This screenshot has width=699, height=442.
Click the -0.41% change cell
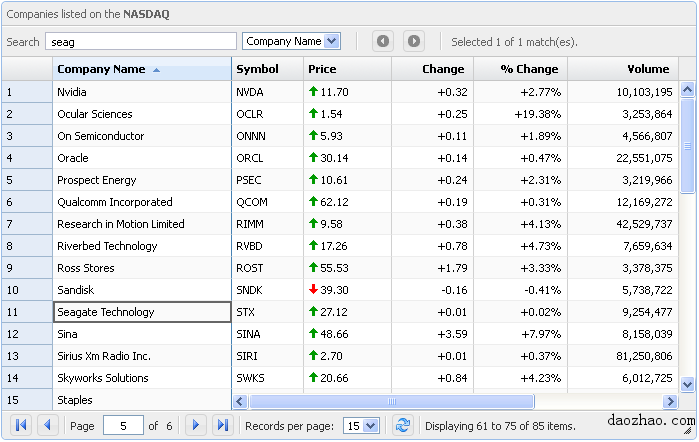[x=520, y=290]
